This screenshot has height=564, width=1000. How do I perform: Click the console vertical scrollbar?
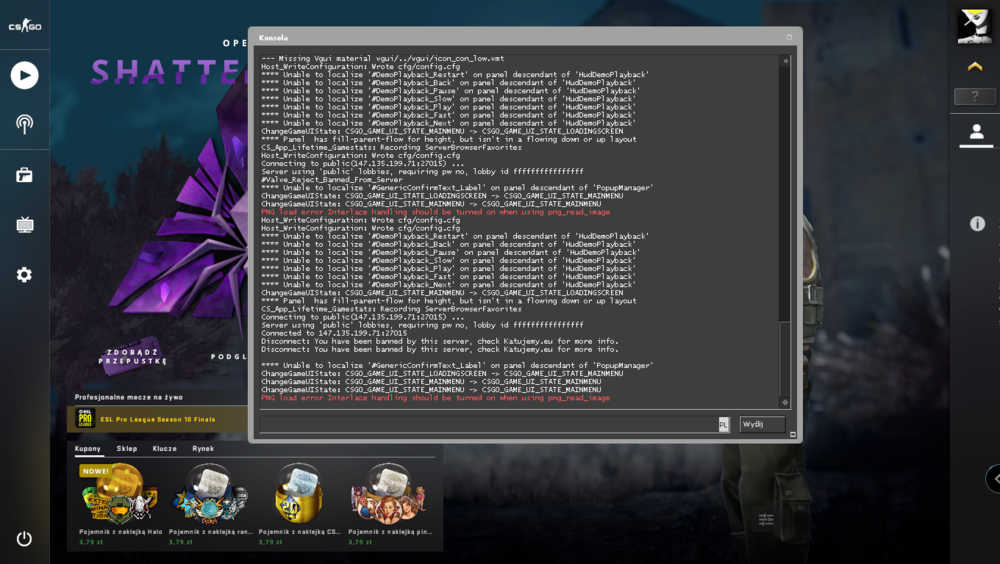click(x=785, y=231)
